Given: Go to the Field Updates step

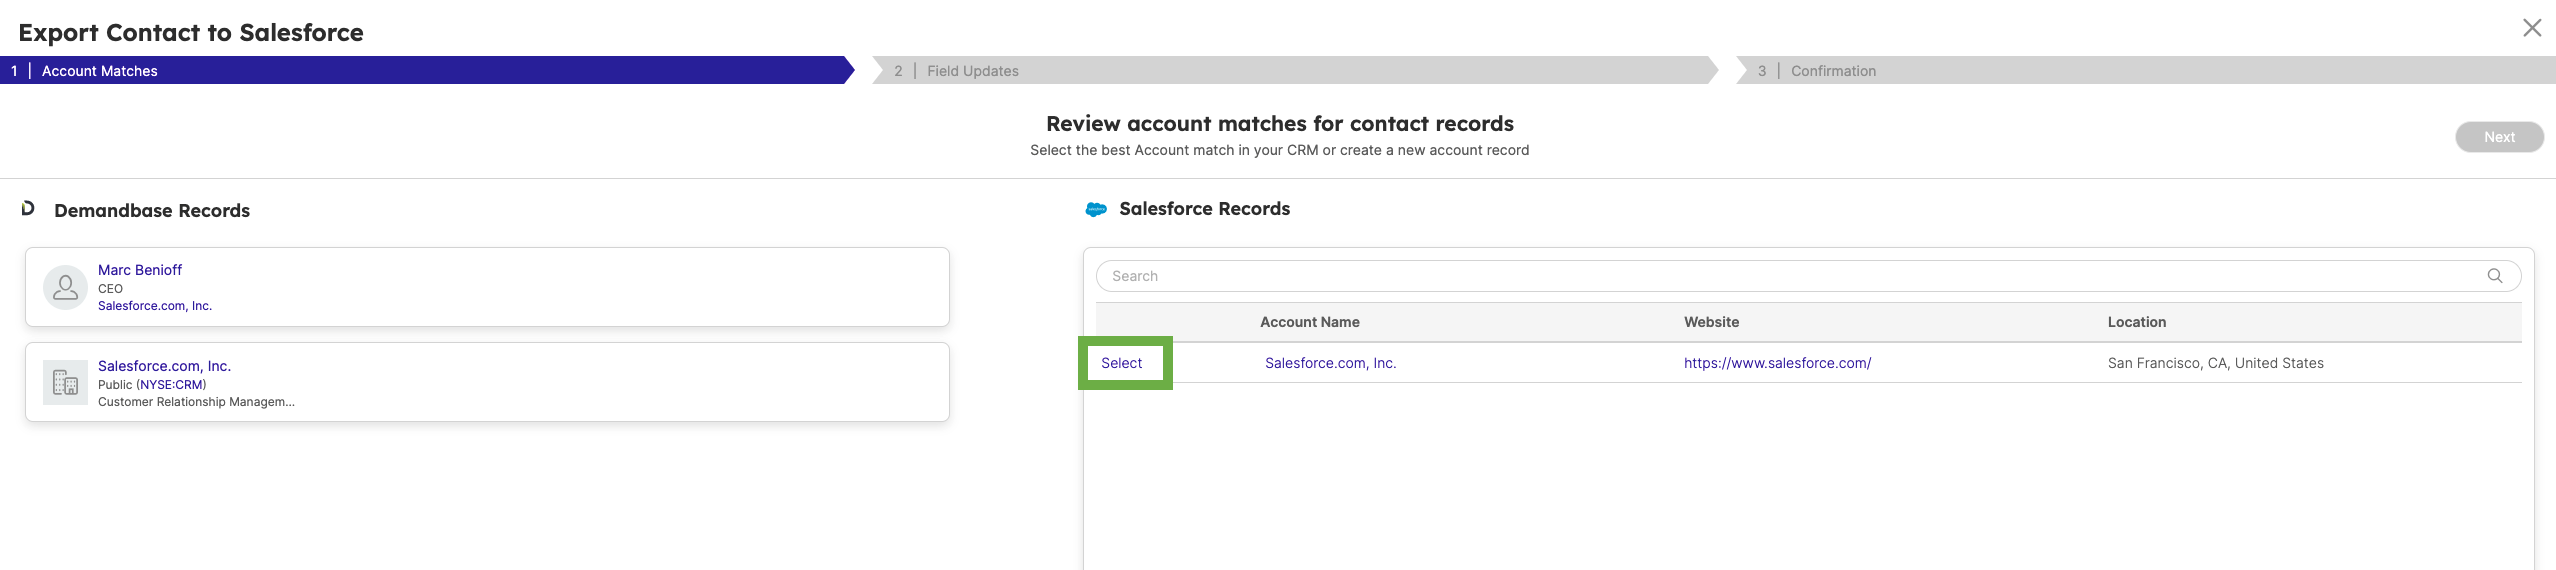Looking at the screenshot, I should 1295,71.
